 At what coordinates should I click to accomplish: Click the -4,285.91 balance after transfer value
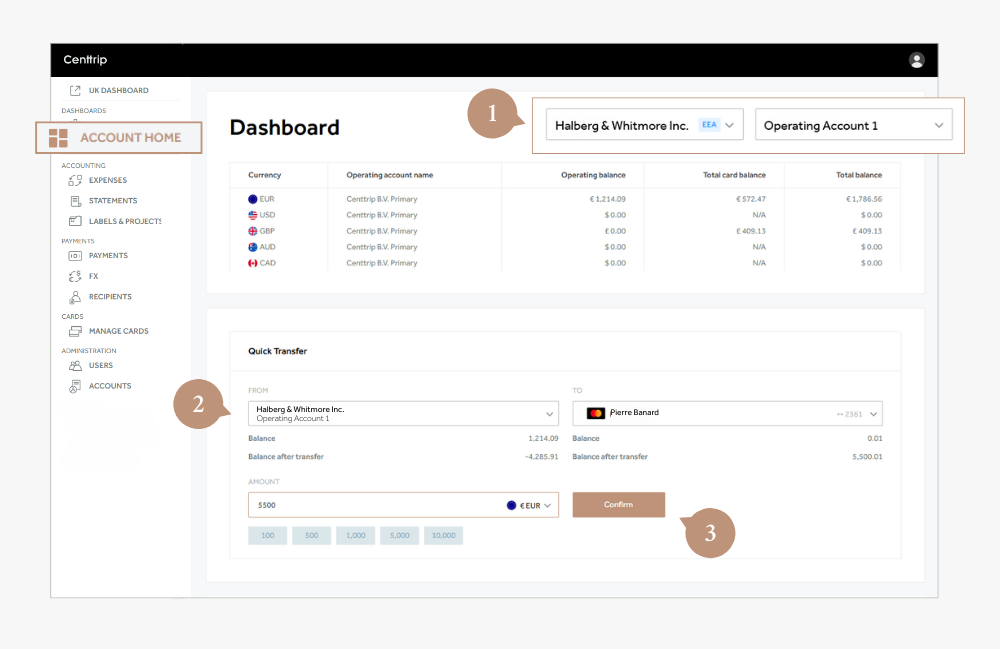pyautogui.click(x=541, y=456)
